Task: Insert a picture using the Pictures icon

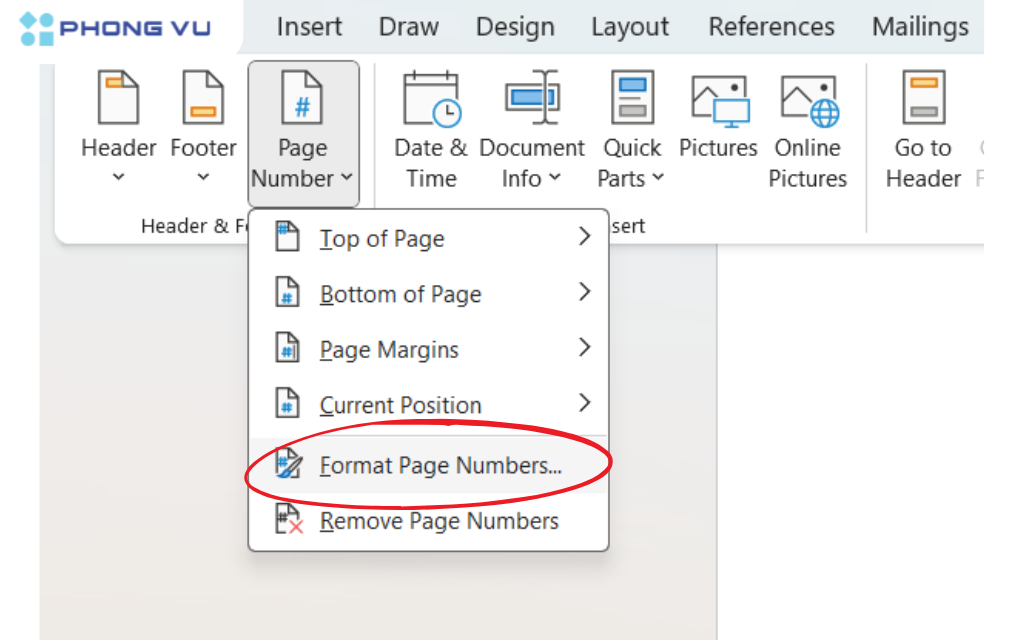Action: (x=718, y=97)
